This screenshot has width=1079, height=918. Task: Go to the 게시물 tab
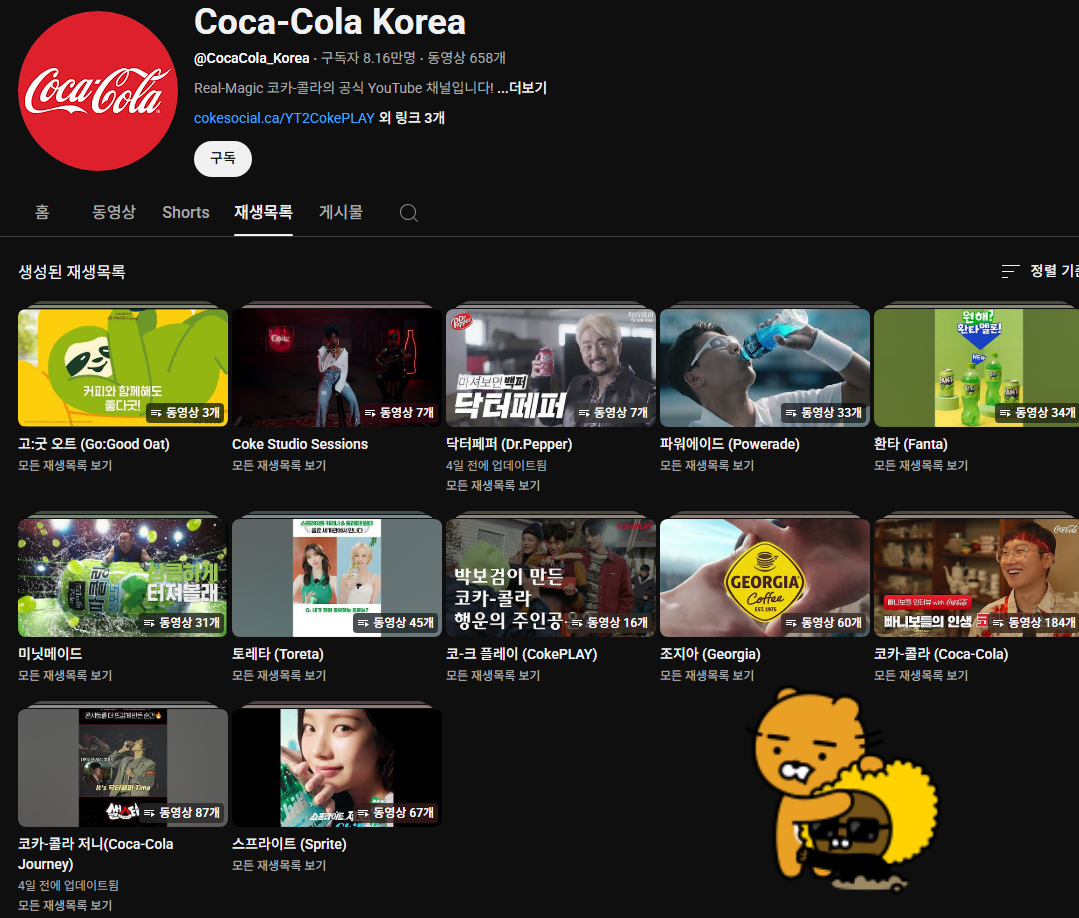341,212
